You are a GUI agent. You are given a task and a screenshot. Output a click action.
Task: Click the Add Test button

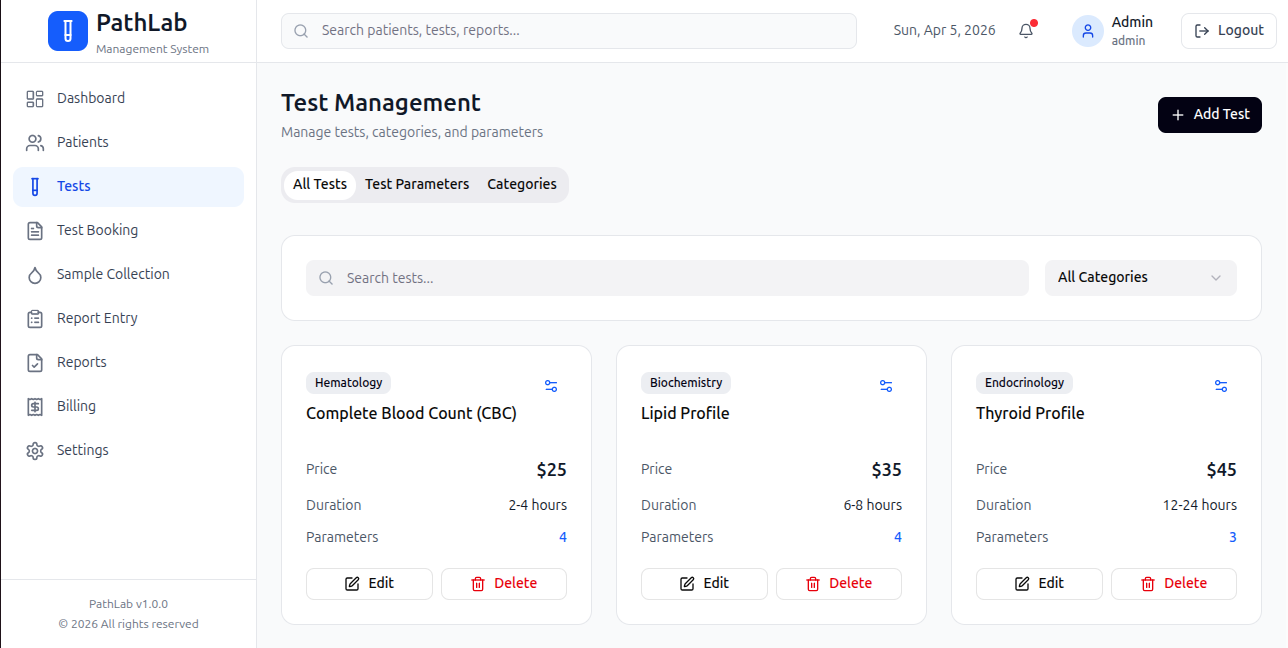click(x=1210, y=115)
